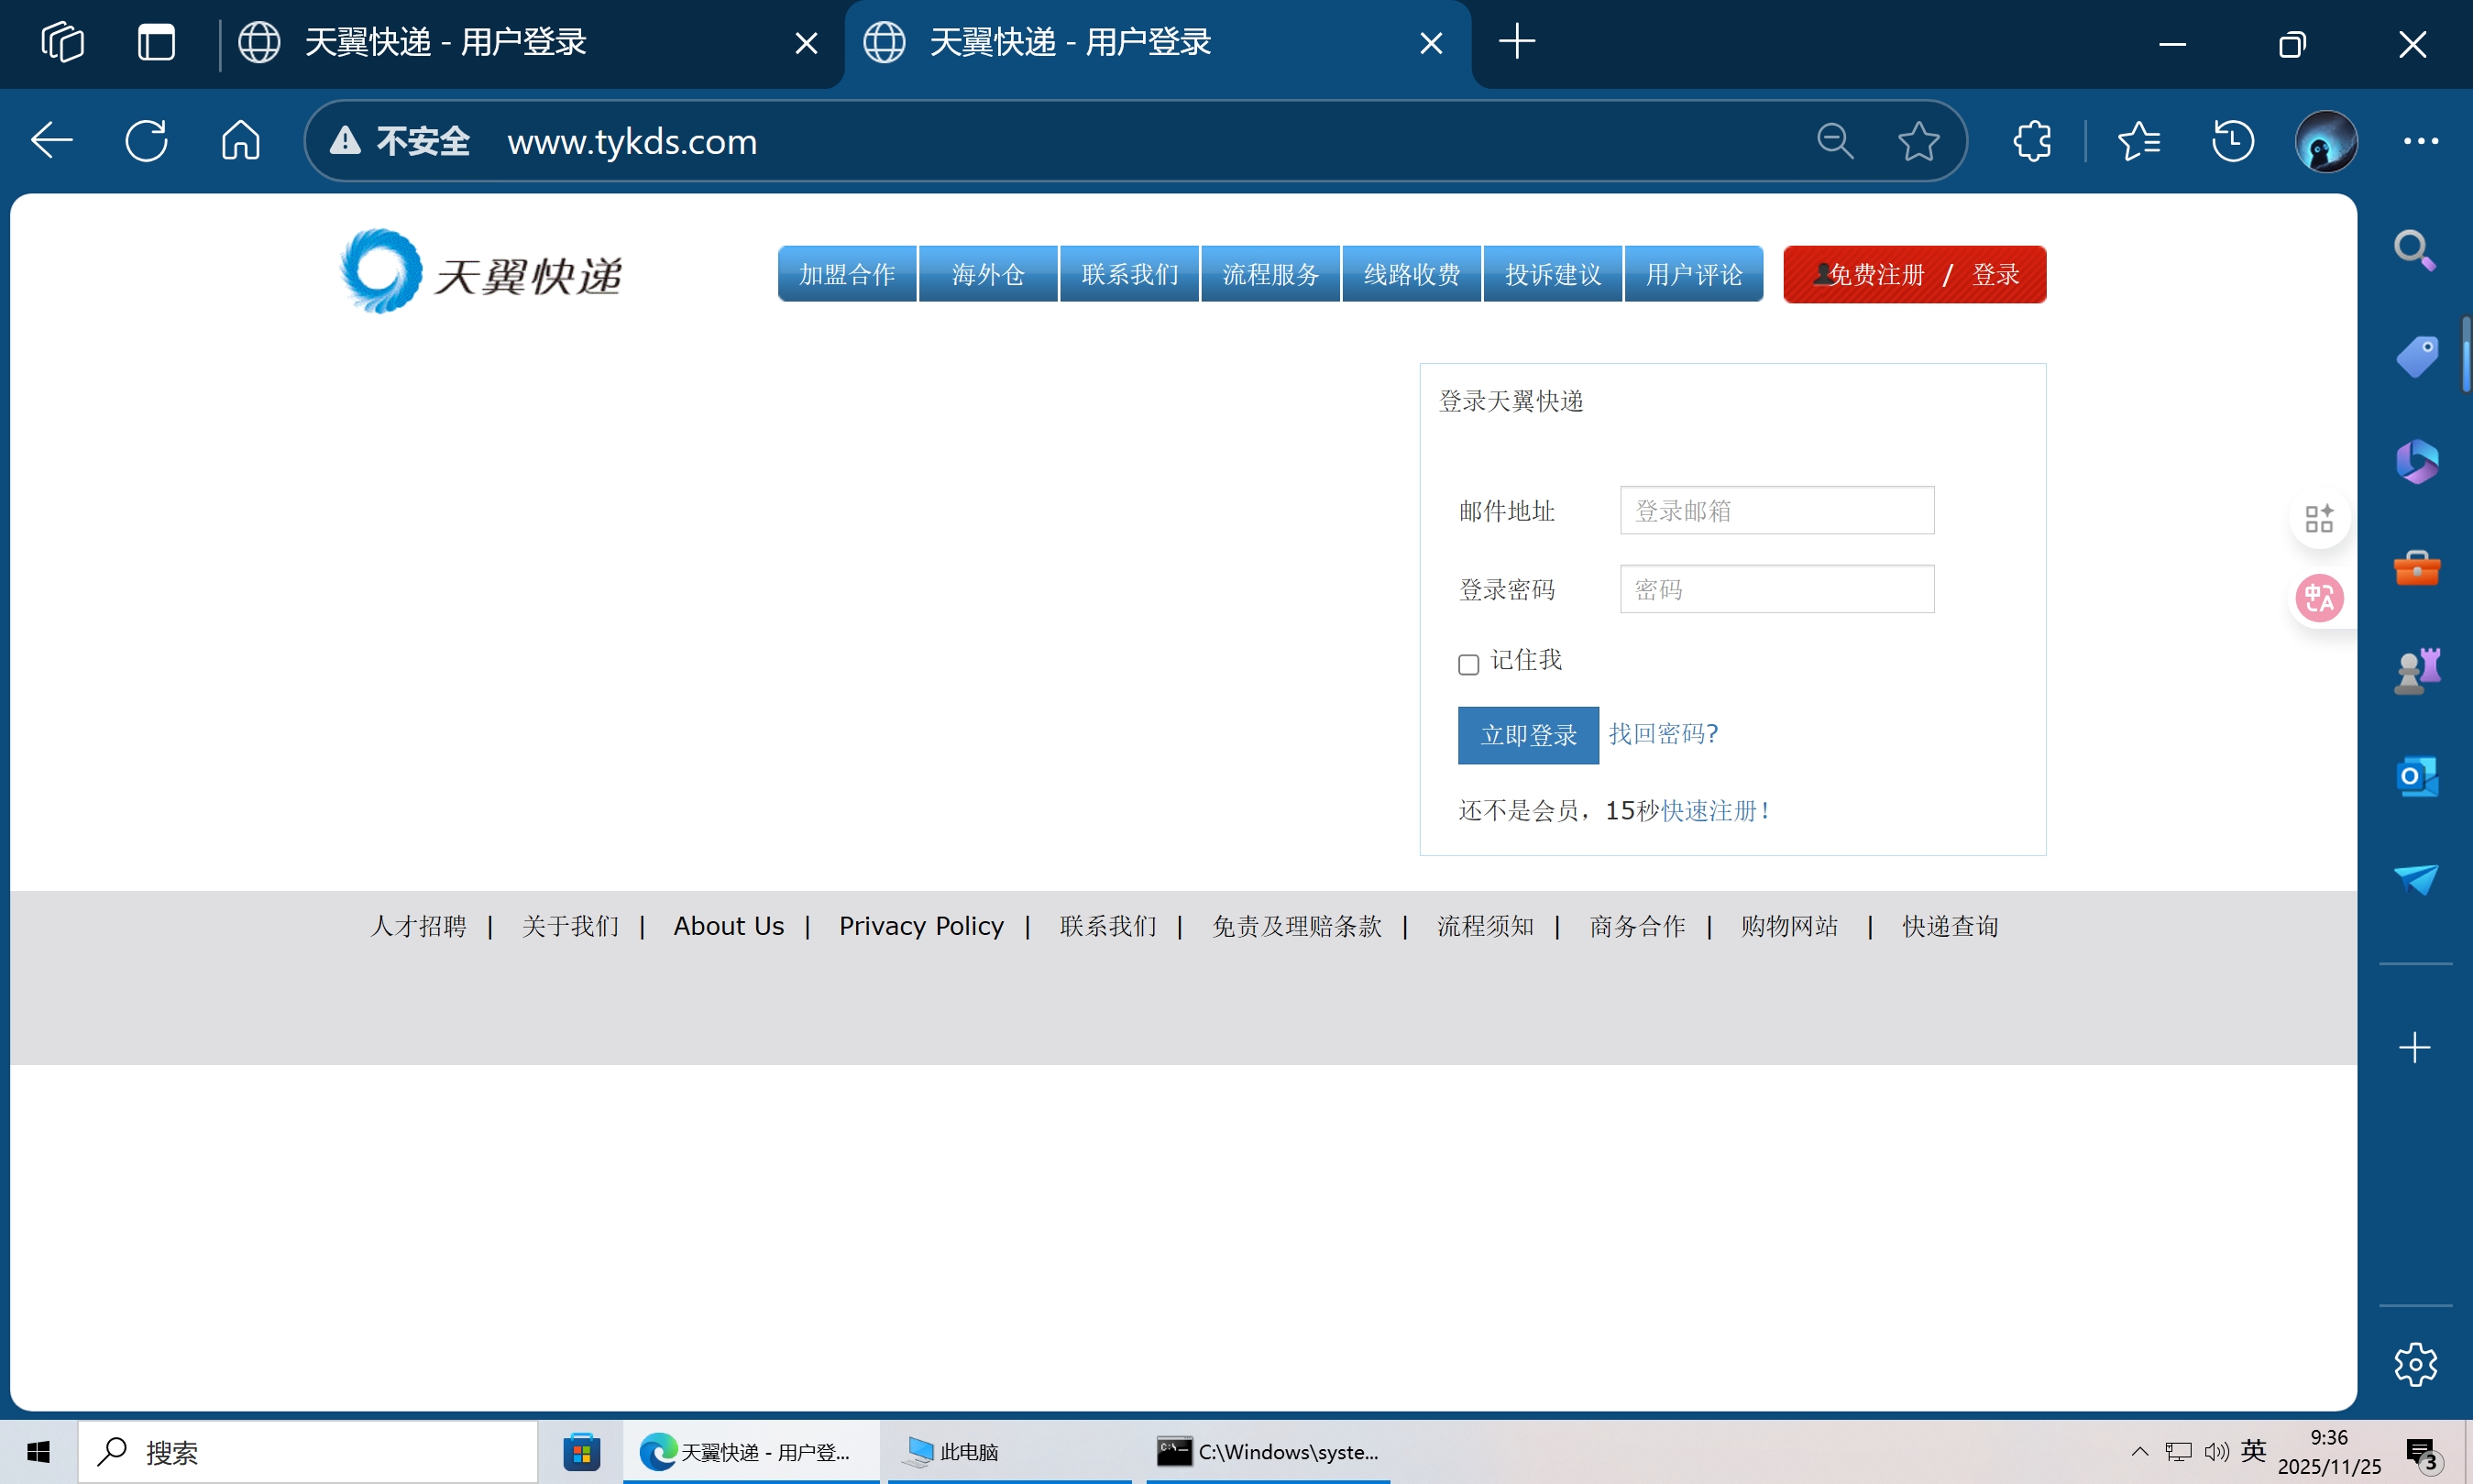Image resolution: width=2473 pixels, height=1484 pixels.
Task: Expand the system tray hidden icons chevron
Action: tap(2139, 1451)
